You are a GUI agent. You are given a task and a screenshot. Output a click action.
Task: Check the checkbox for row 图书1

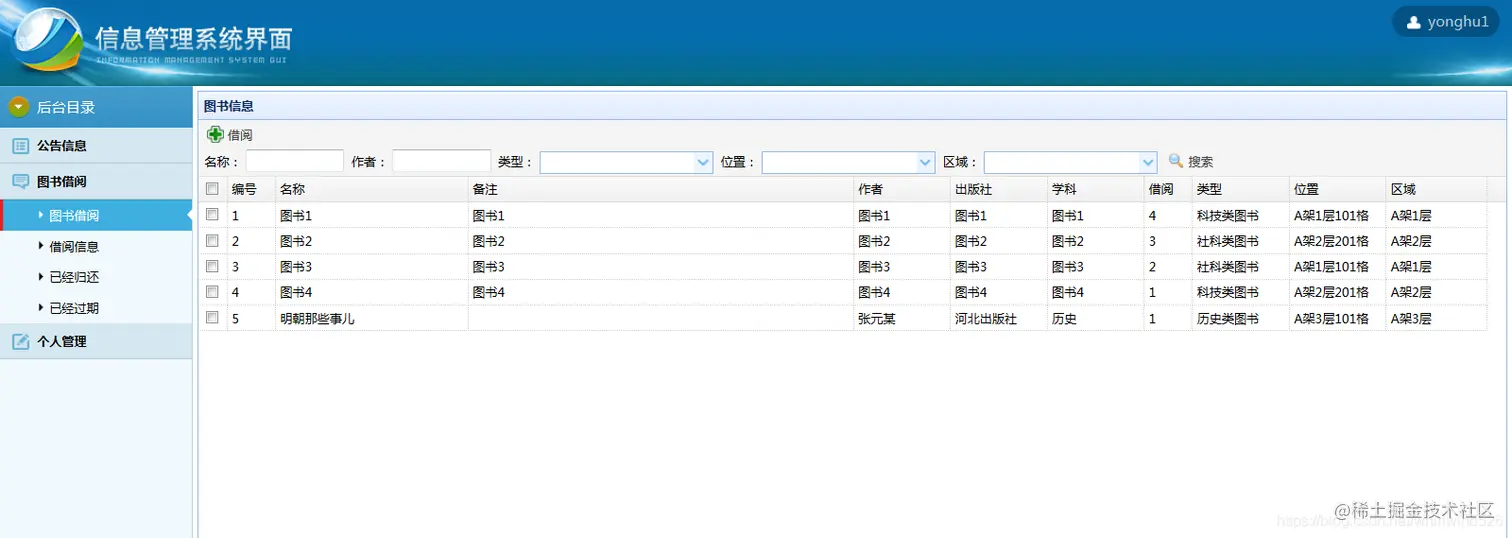(212, 214)
